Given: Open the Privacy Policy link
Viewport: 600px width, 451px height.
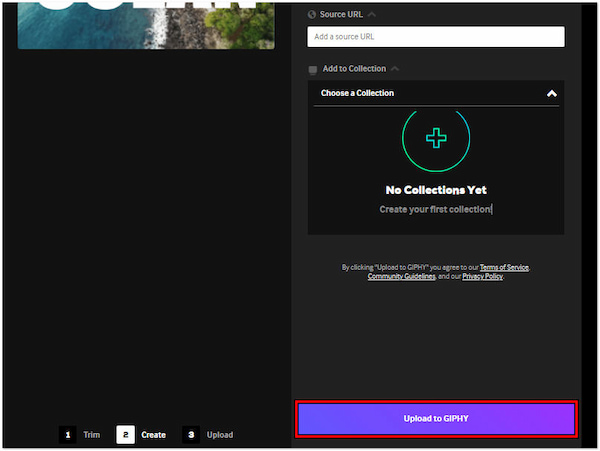Looking at the screenshot, I should 483,276.
